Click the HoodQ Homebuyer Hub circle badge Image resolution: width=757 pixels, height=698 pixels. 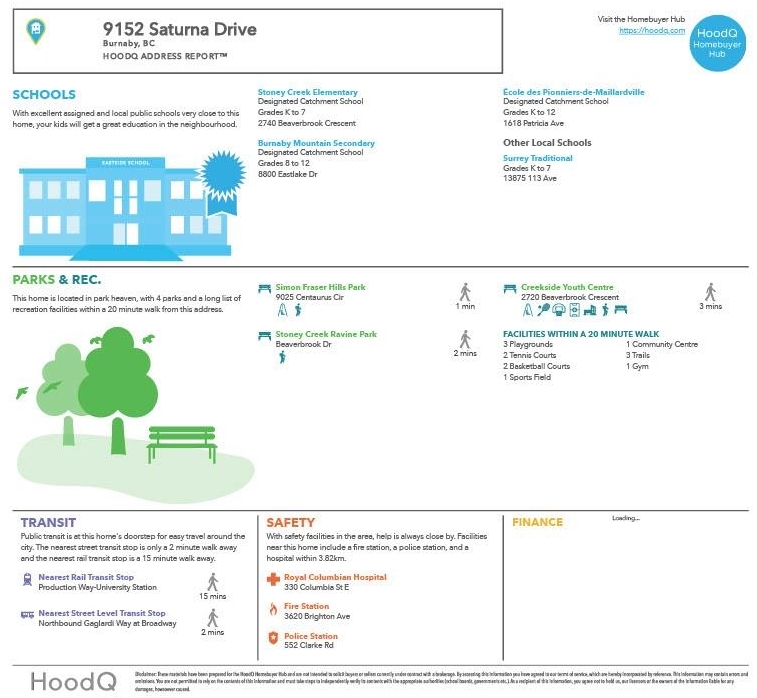pos(717,43)
